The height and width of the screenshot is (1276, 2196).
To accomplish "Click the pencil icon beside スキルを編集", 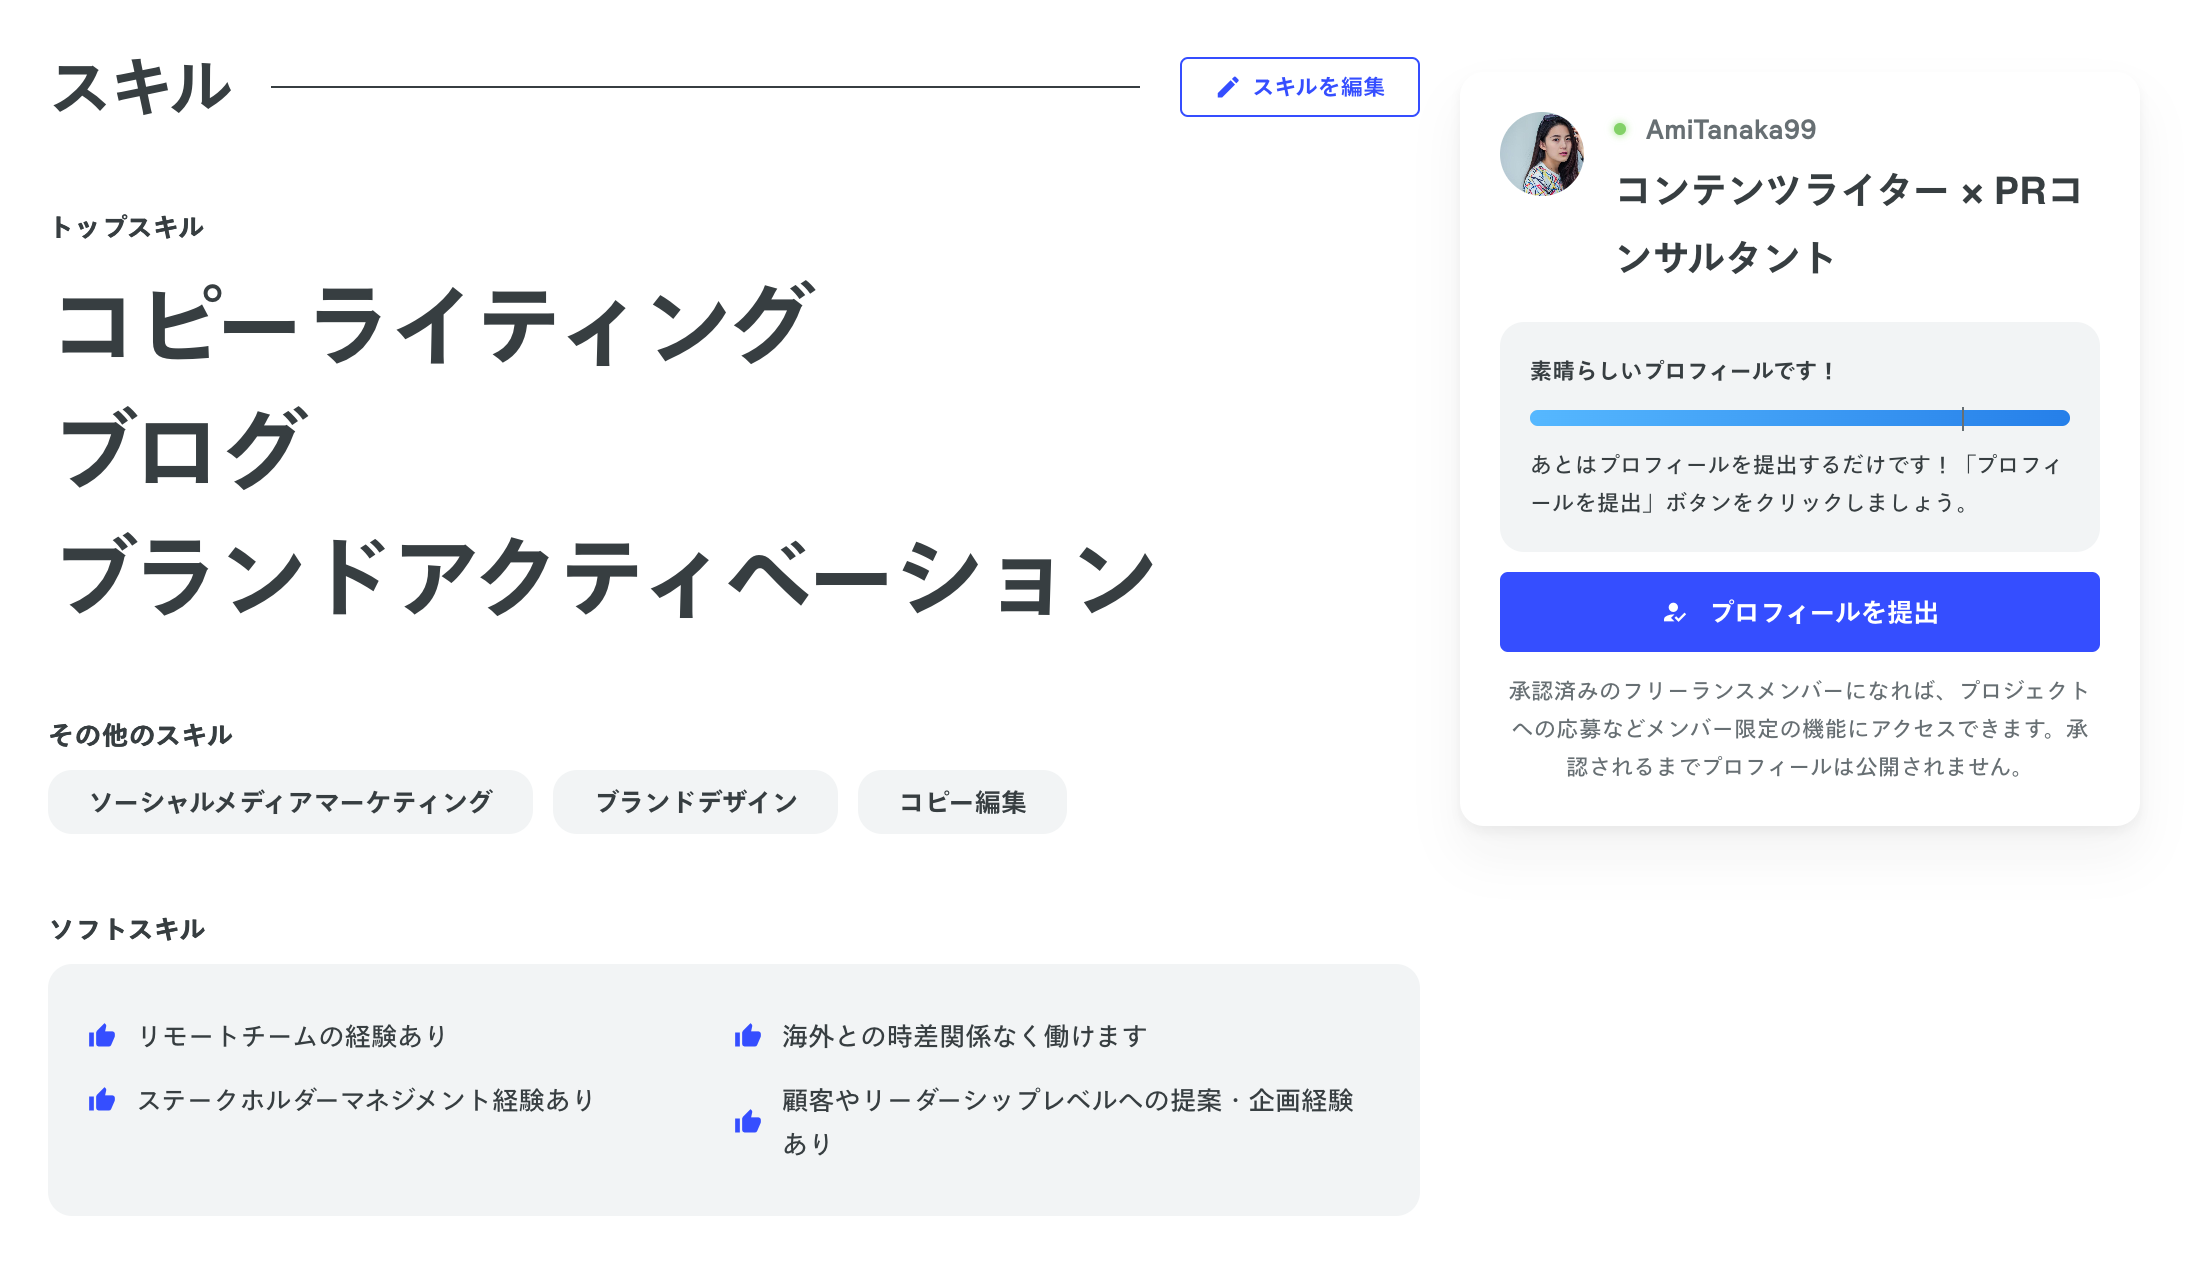I will (x=1227, y=88).
